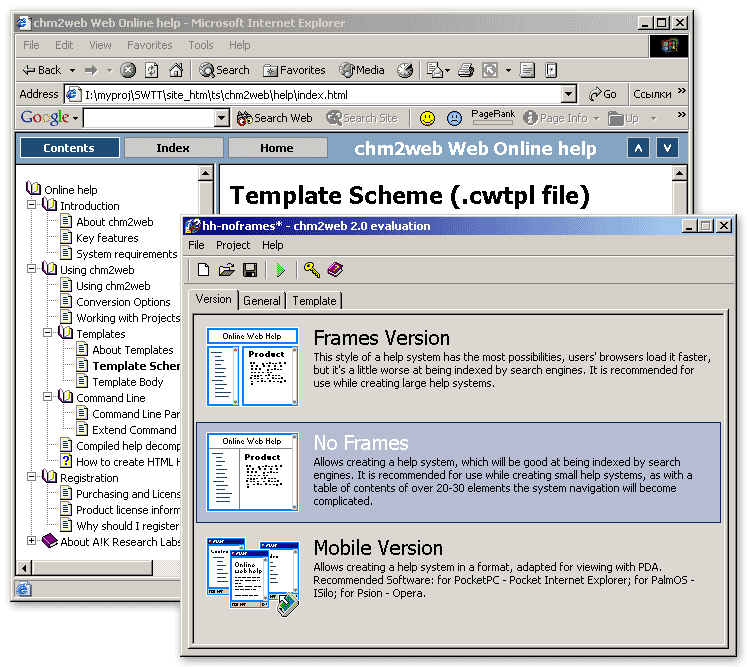
Task: Open the Conversion Options topic
Action: [x=123, y=302]
